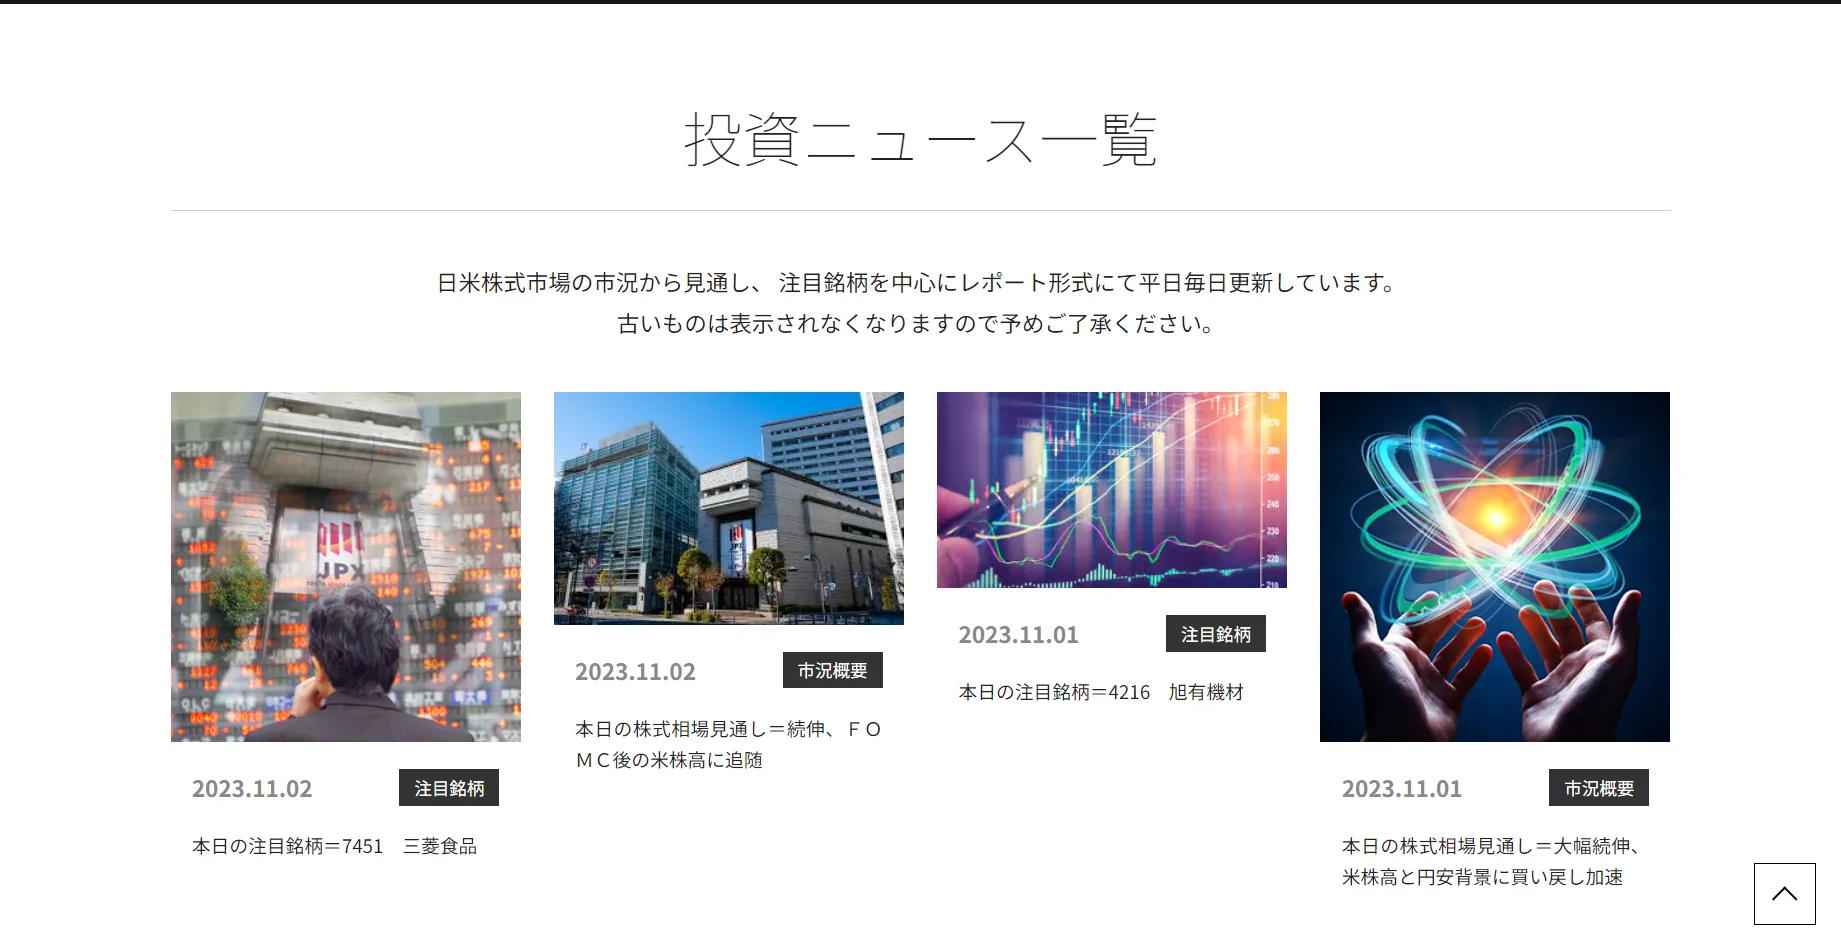
Task: Open article 本日の注目銘柄＝4216 旭有機材
Action: click(x=1101, y=692)
